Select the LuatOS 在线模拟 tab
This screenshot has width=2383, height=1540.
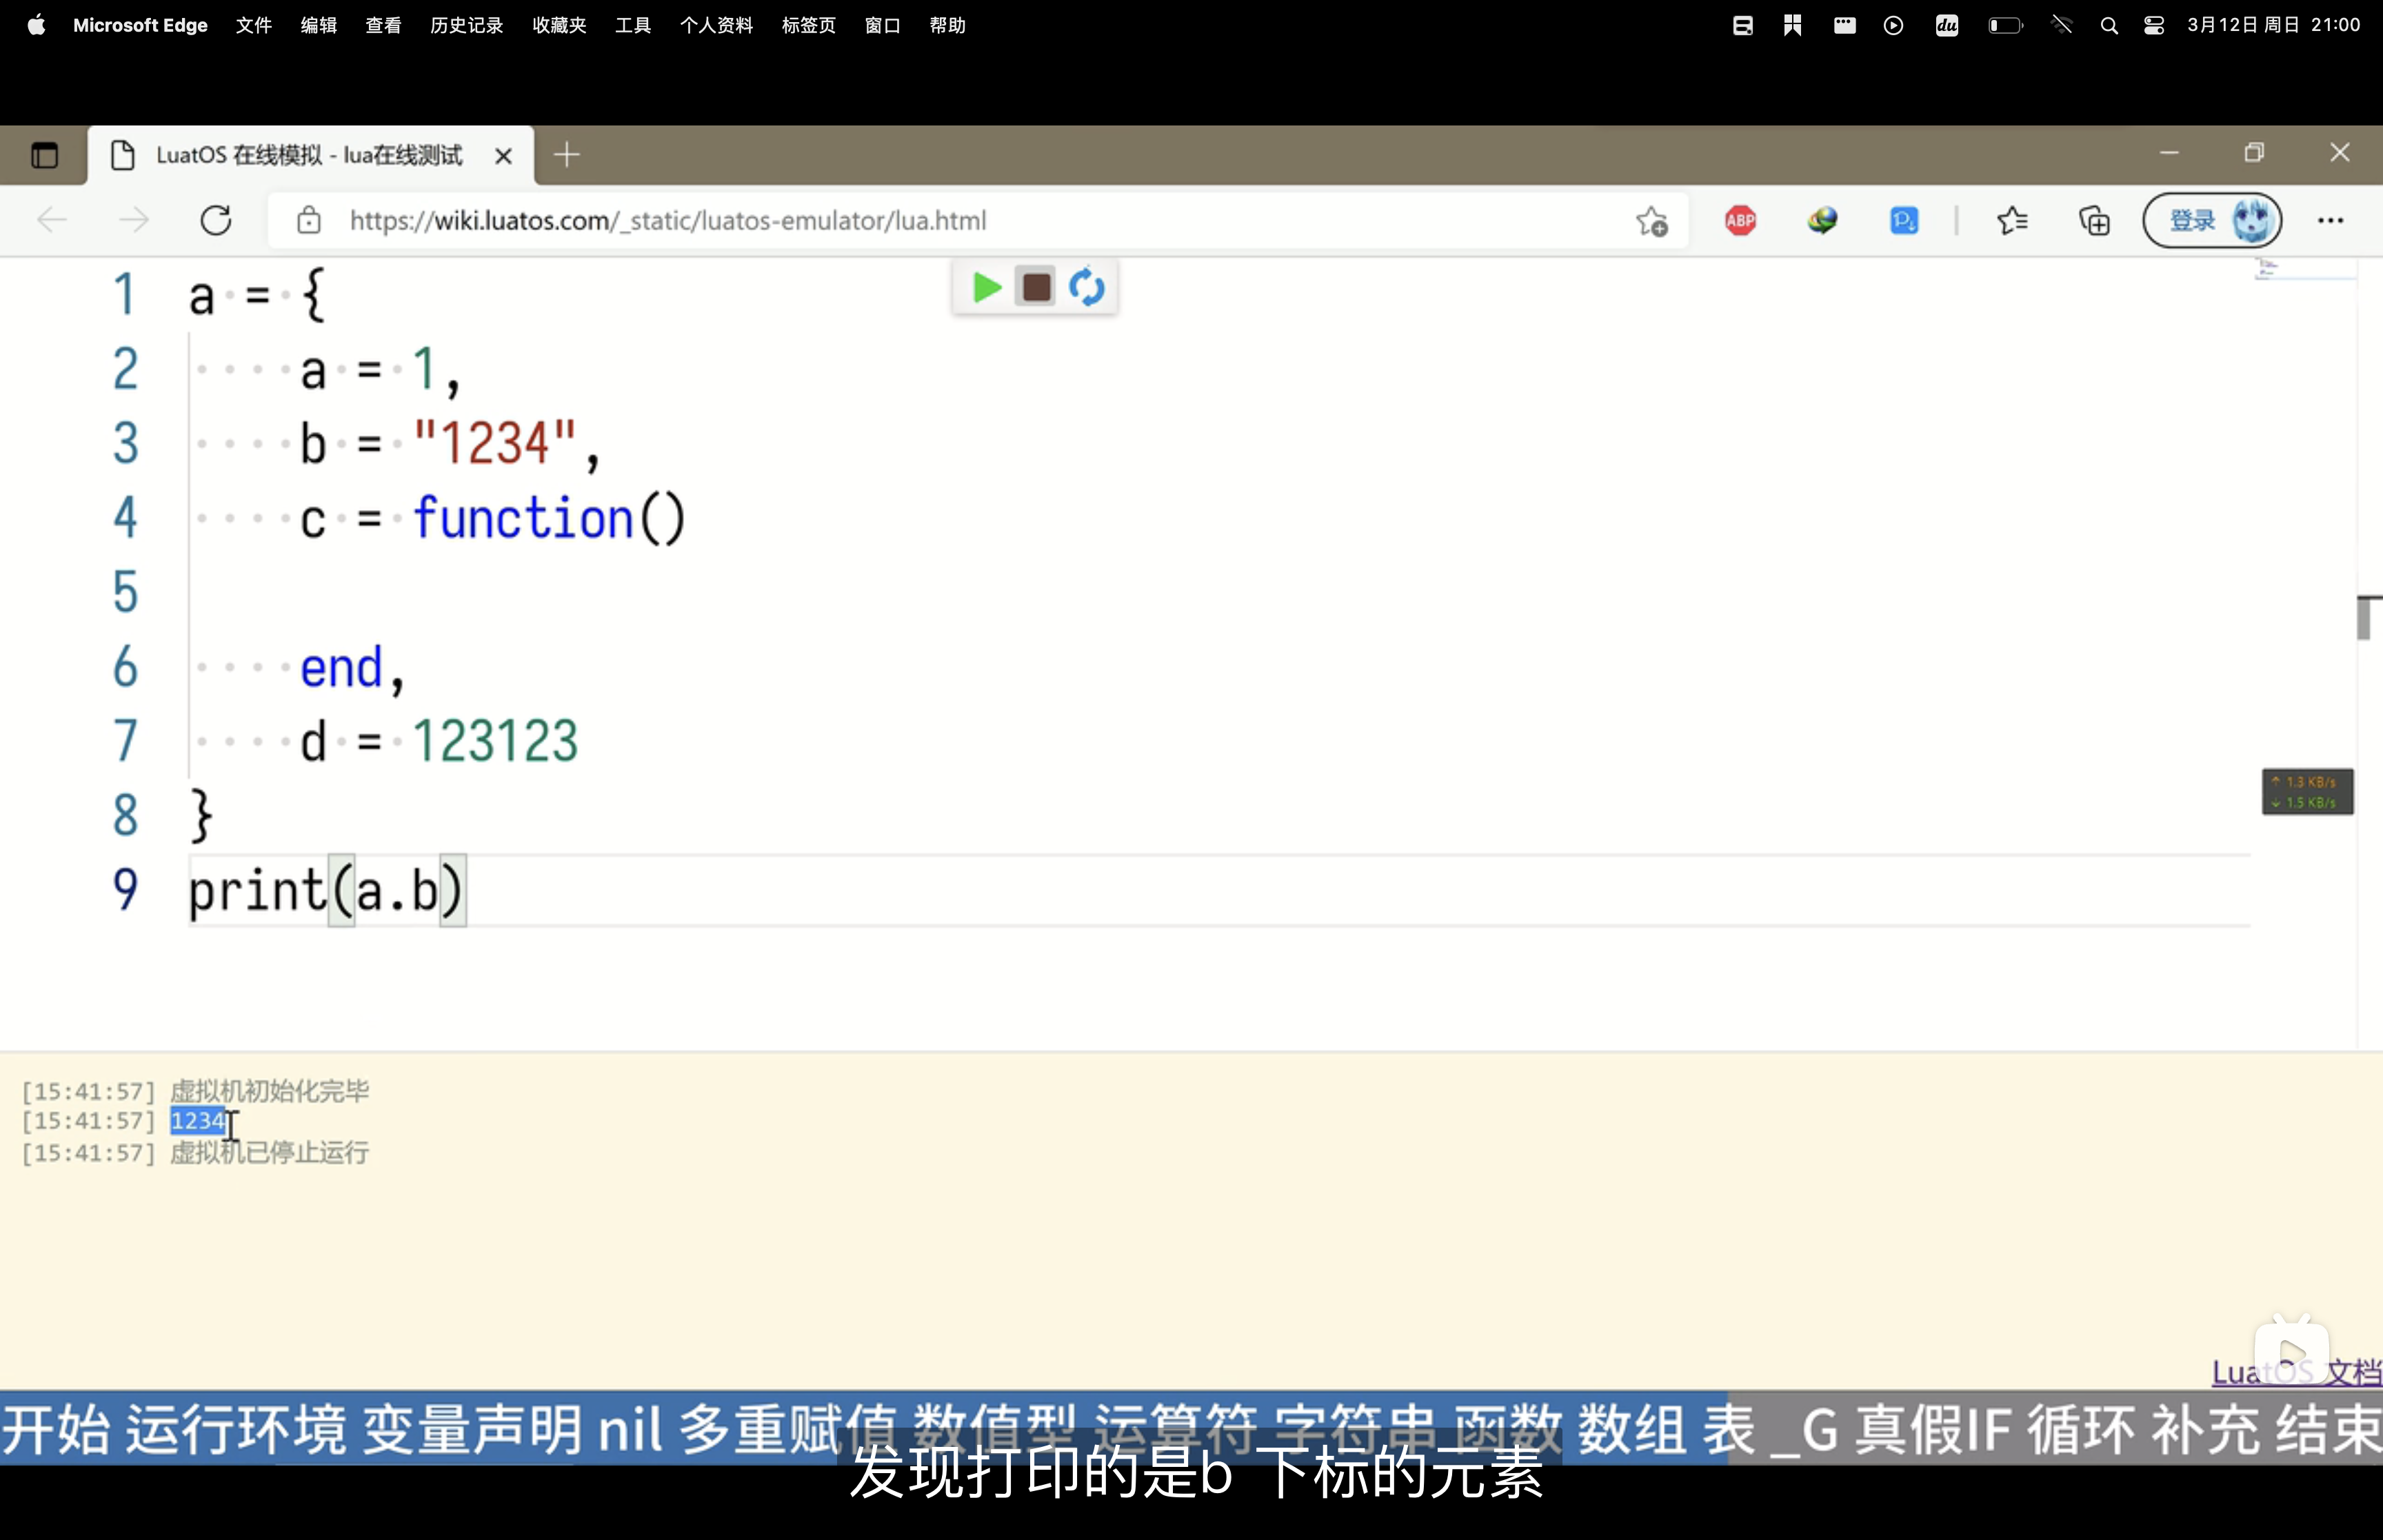point(310,155)
